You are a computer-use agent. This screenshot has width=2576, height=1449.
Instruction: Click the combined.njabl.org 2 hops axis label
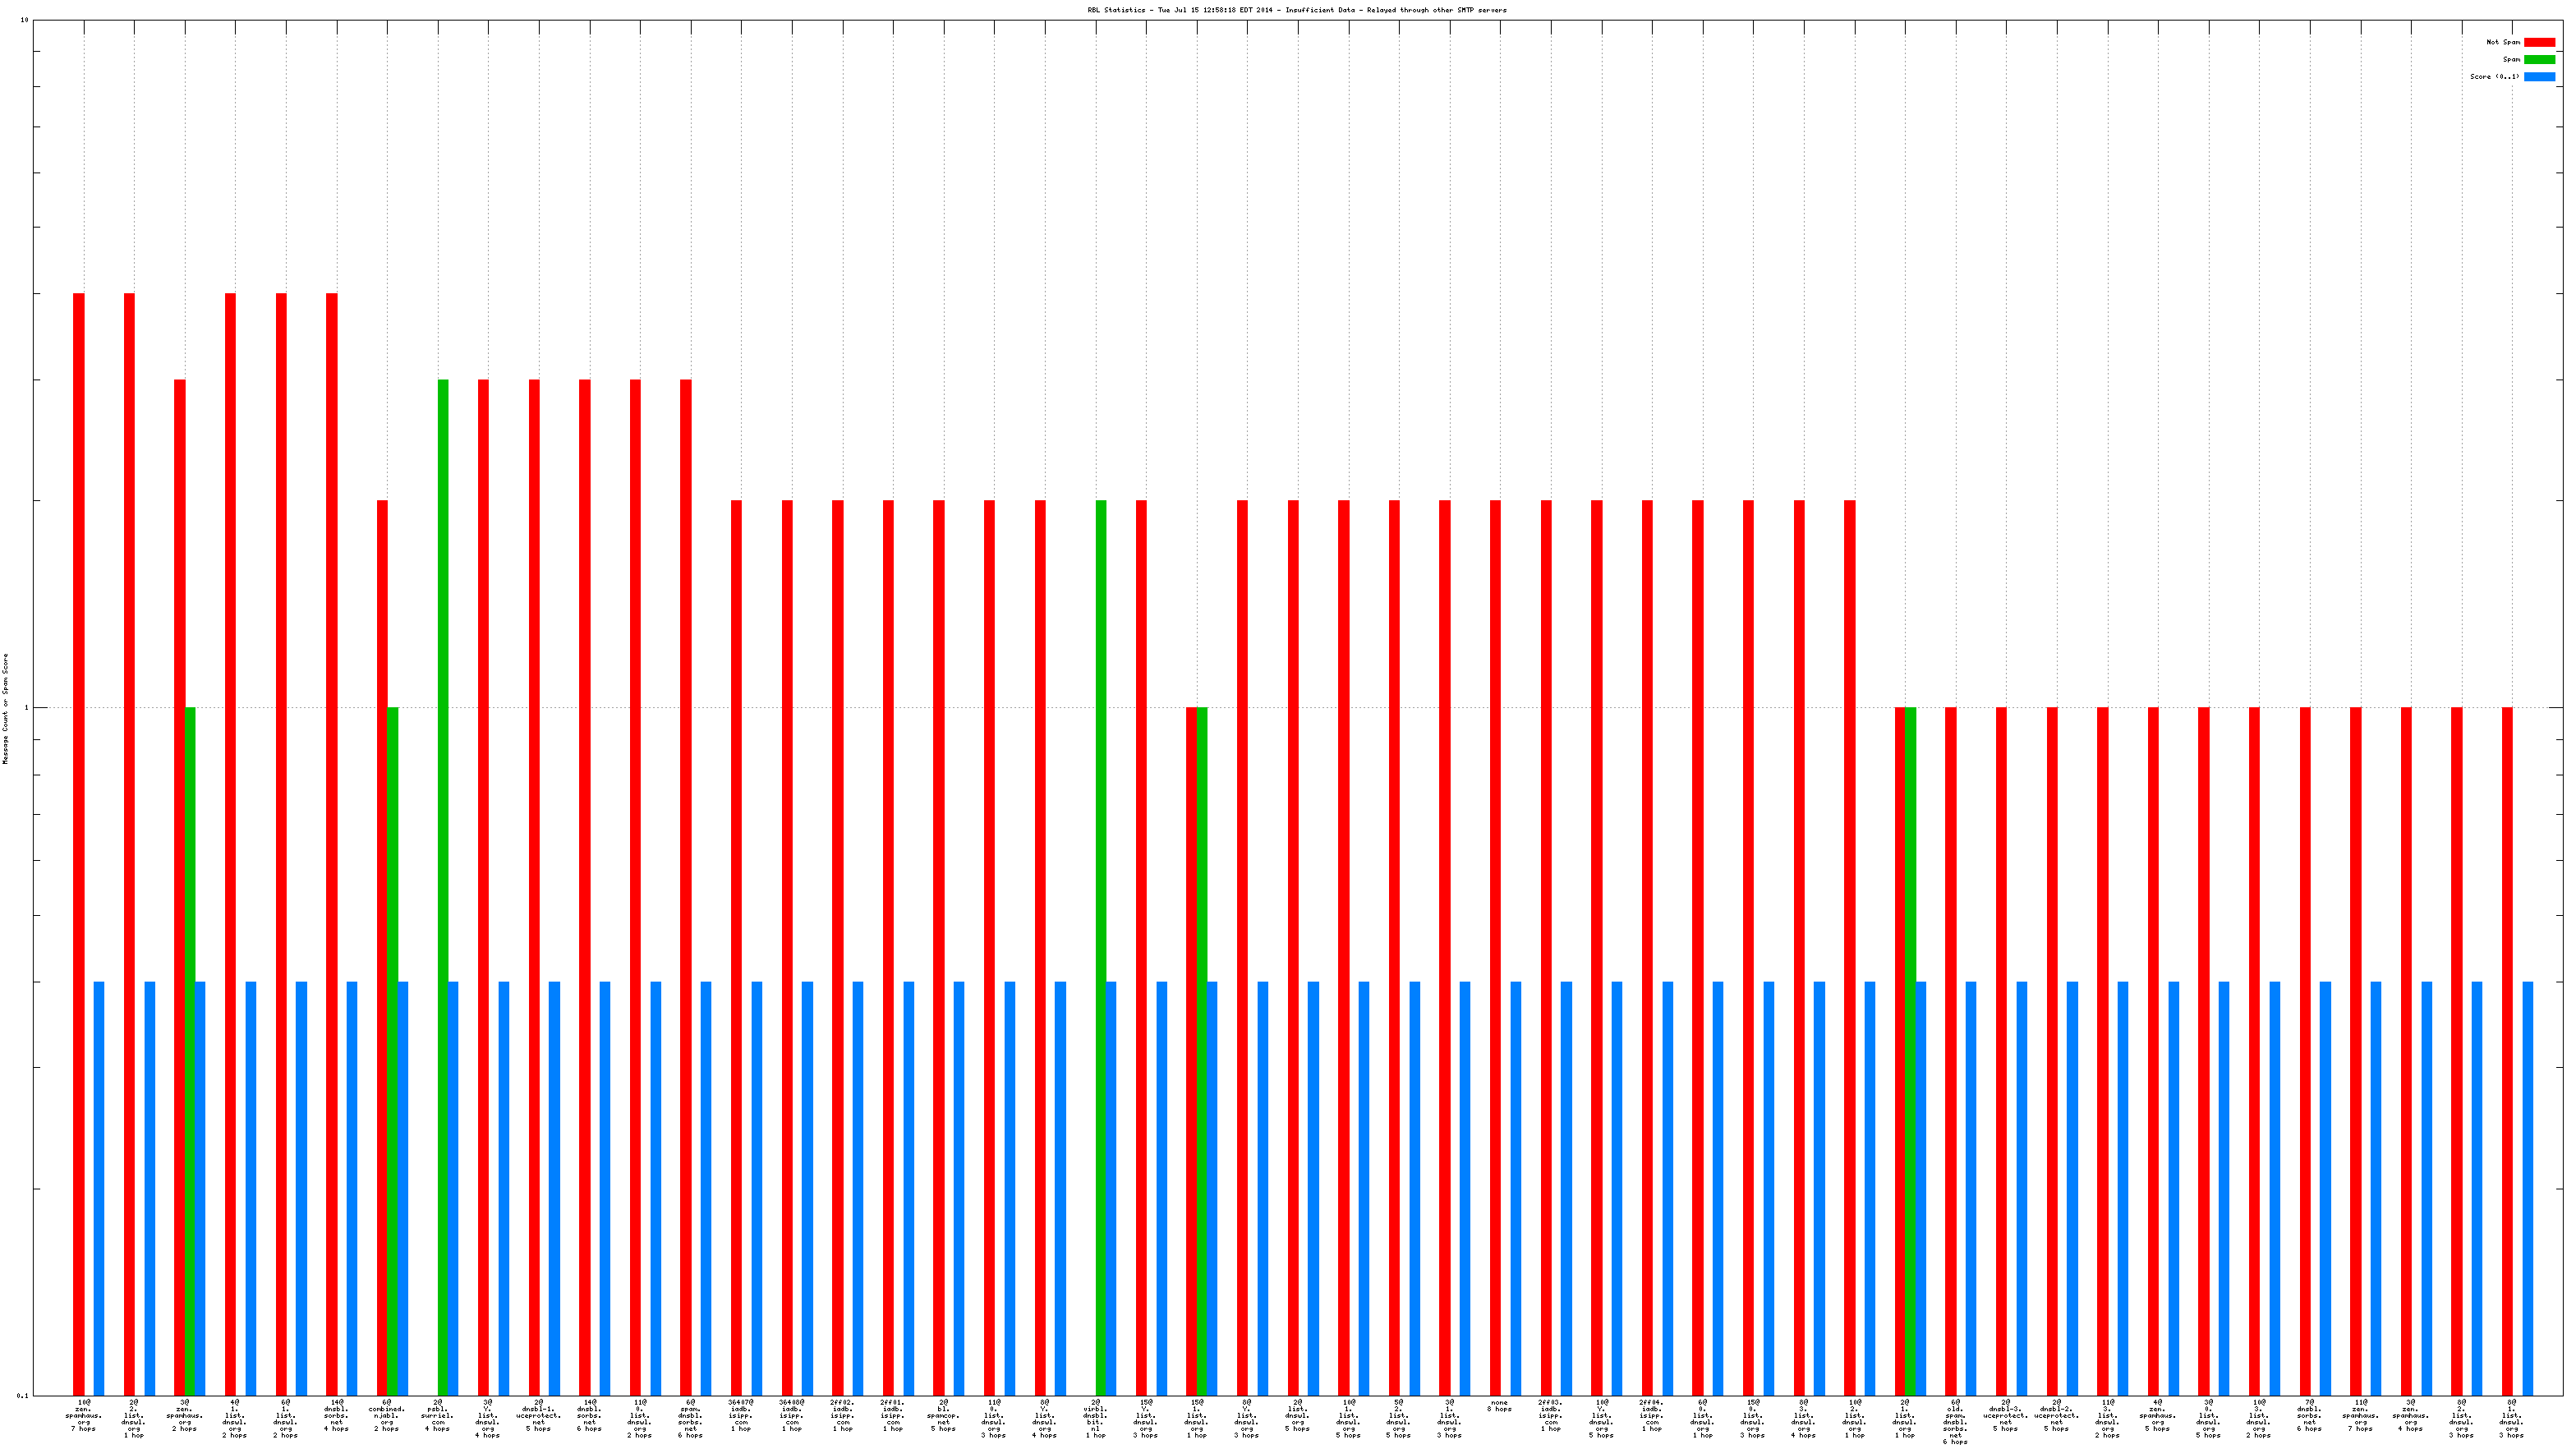point(387,1416)
